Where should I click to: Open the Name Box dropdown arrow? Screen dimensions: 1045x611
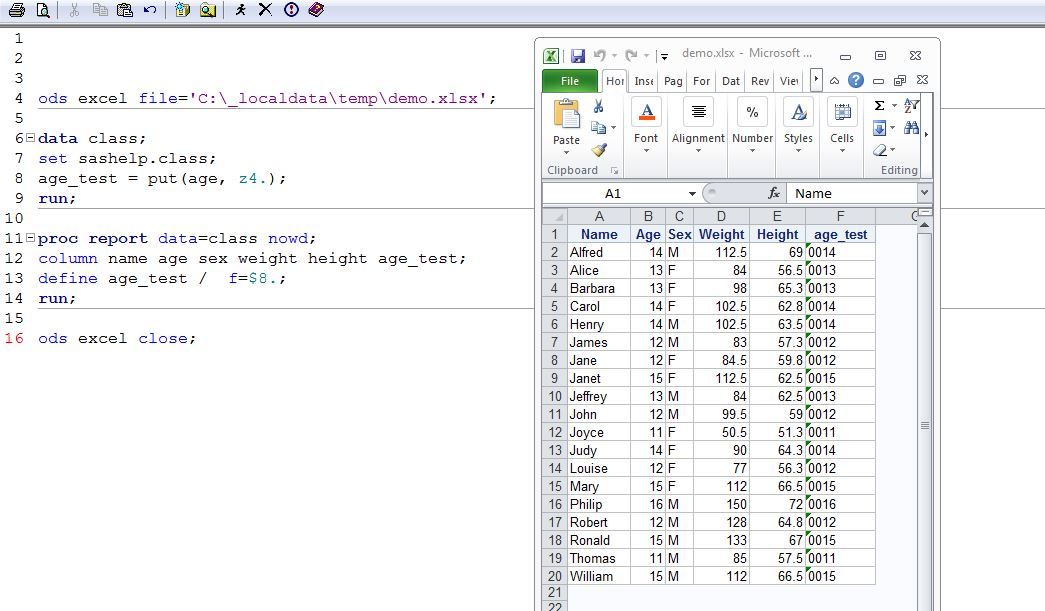[692, 194]
